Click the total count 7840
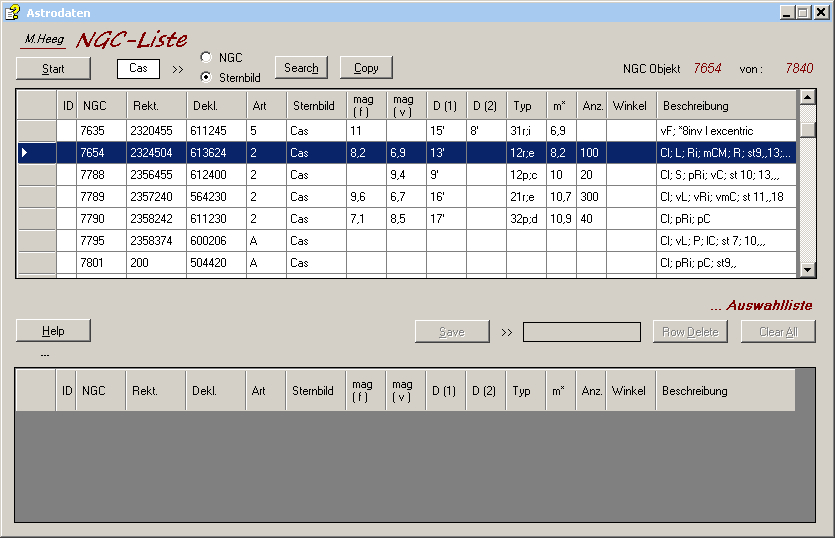835x538 pixels. 799,68
